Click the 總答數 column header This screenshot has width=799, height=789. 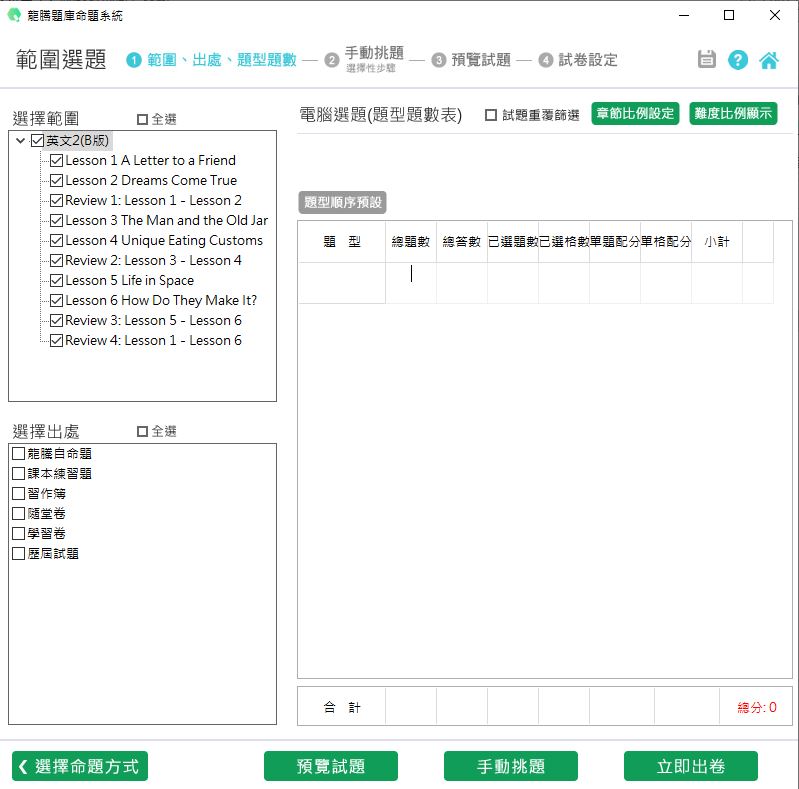pyautogui.click(x=462, y=242)
